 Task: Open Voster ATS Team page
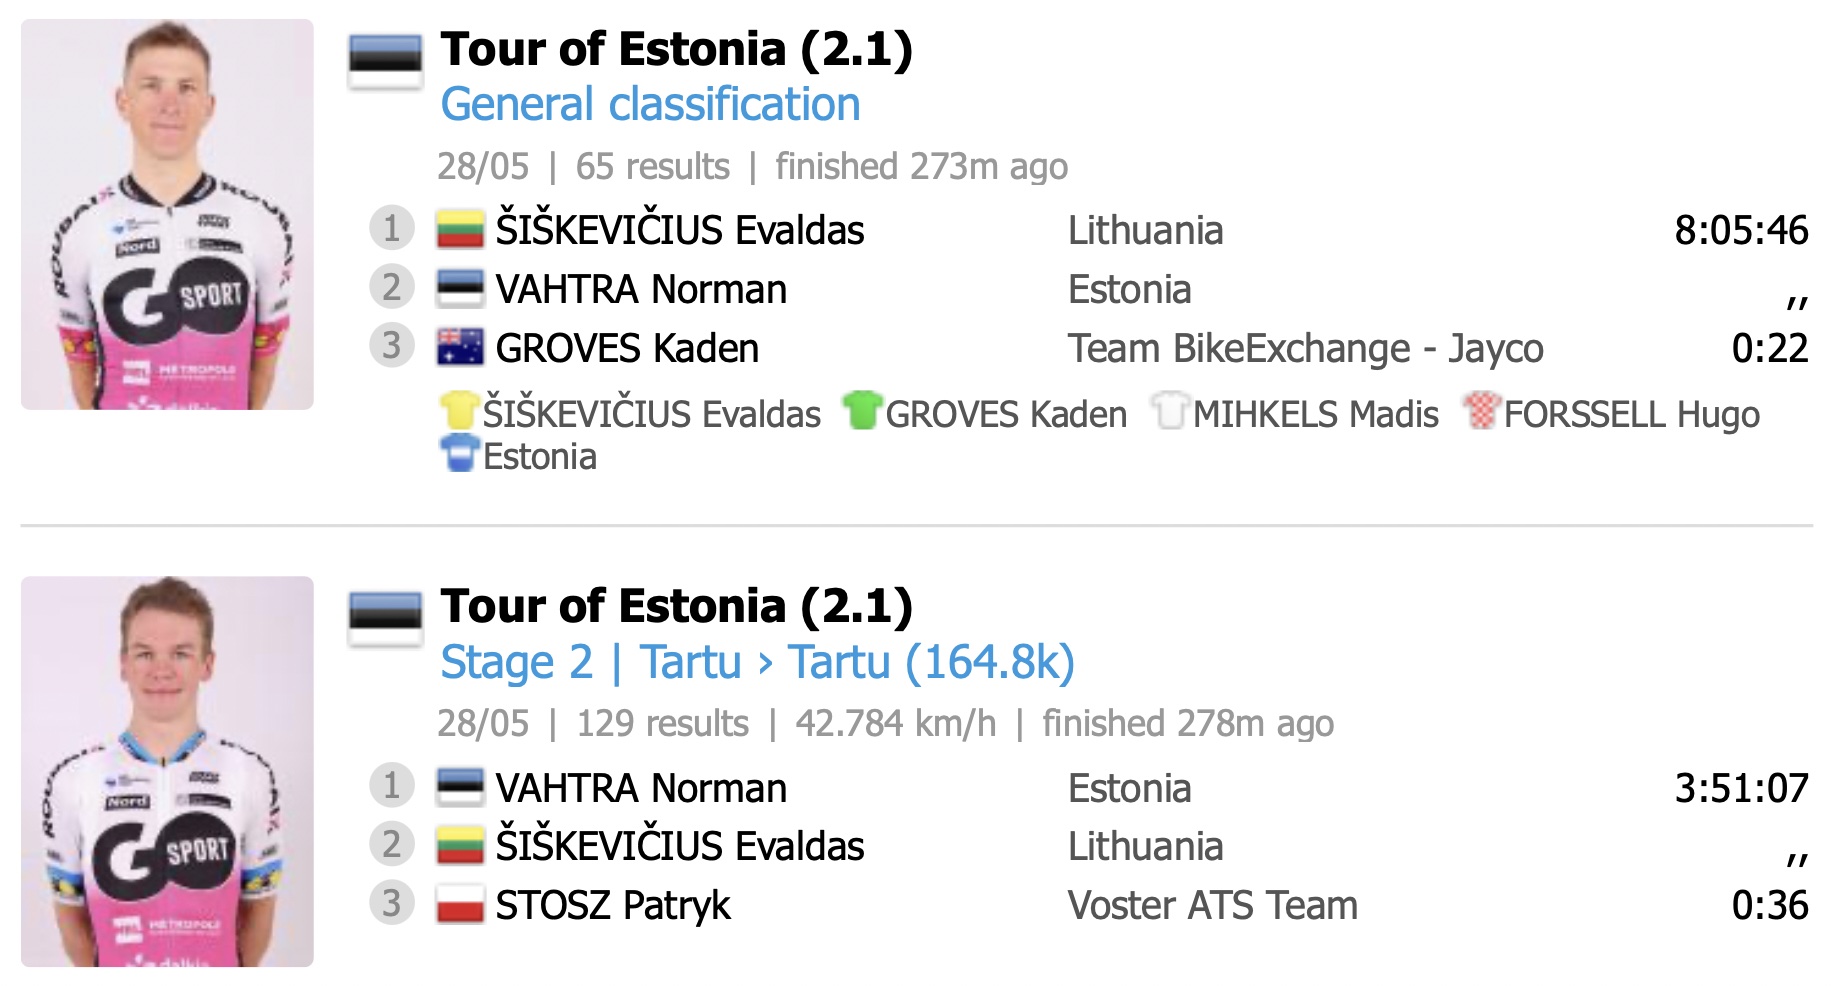(x=1213, y=906)
